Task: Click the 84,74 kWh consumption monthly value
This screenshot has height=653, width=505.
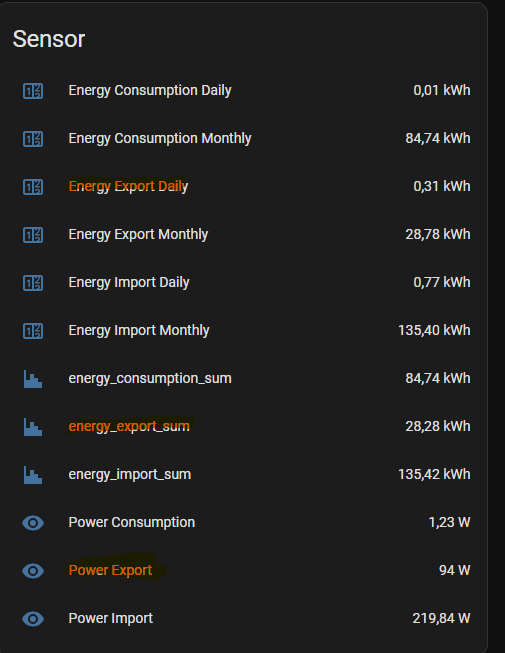Action: pyautogui.click(x=438, y=138)
